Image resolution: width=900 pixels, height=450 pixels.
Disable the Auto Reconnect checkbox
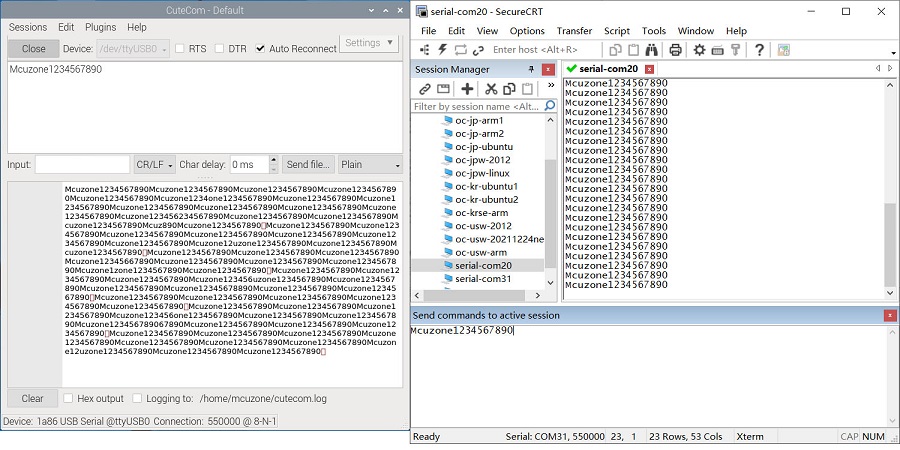pos(261,49)
